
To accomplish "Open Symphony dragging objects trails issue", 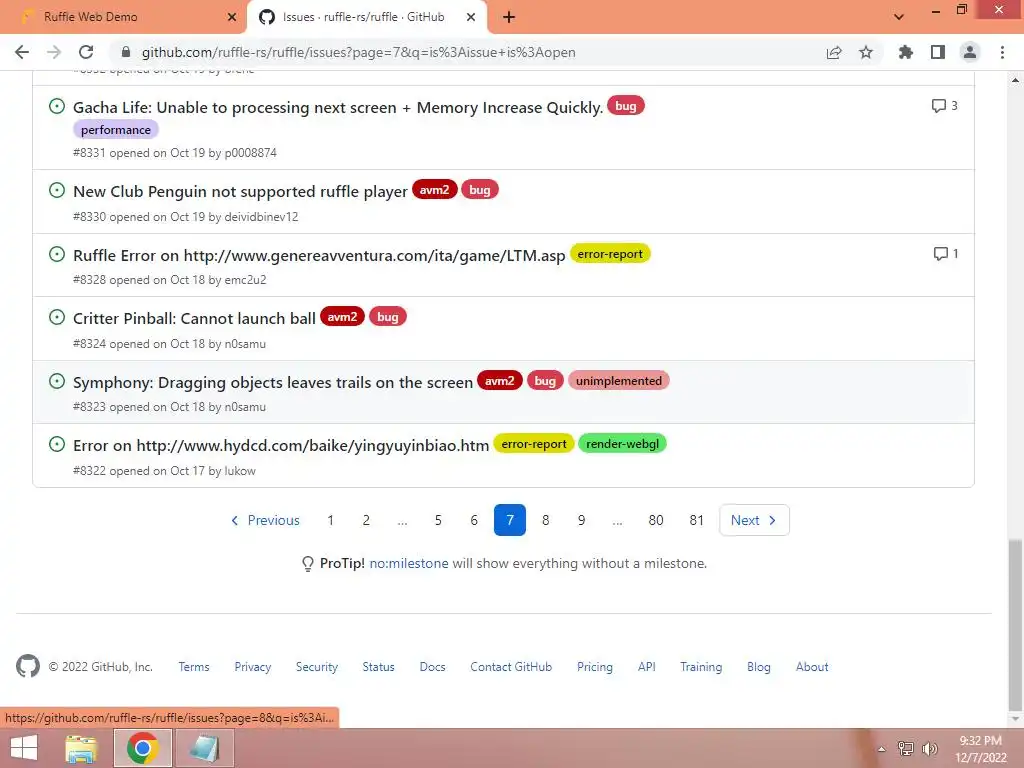I will coord(273,383).
